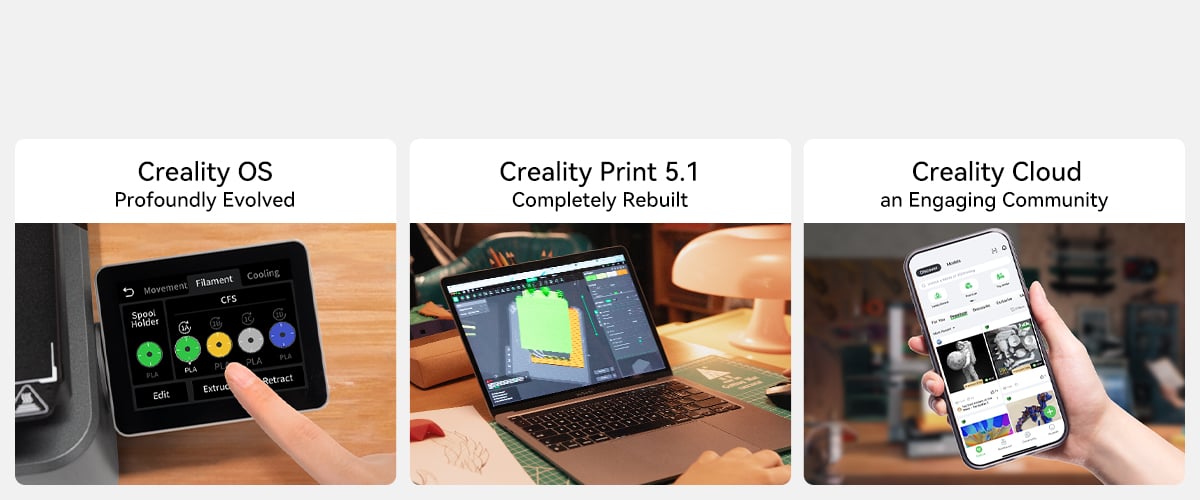Tap the notification bell icon on phone
The width and height of the screenshot is (1200, 500).
tap(1003, 249)
